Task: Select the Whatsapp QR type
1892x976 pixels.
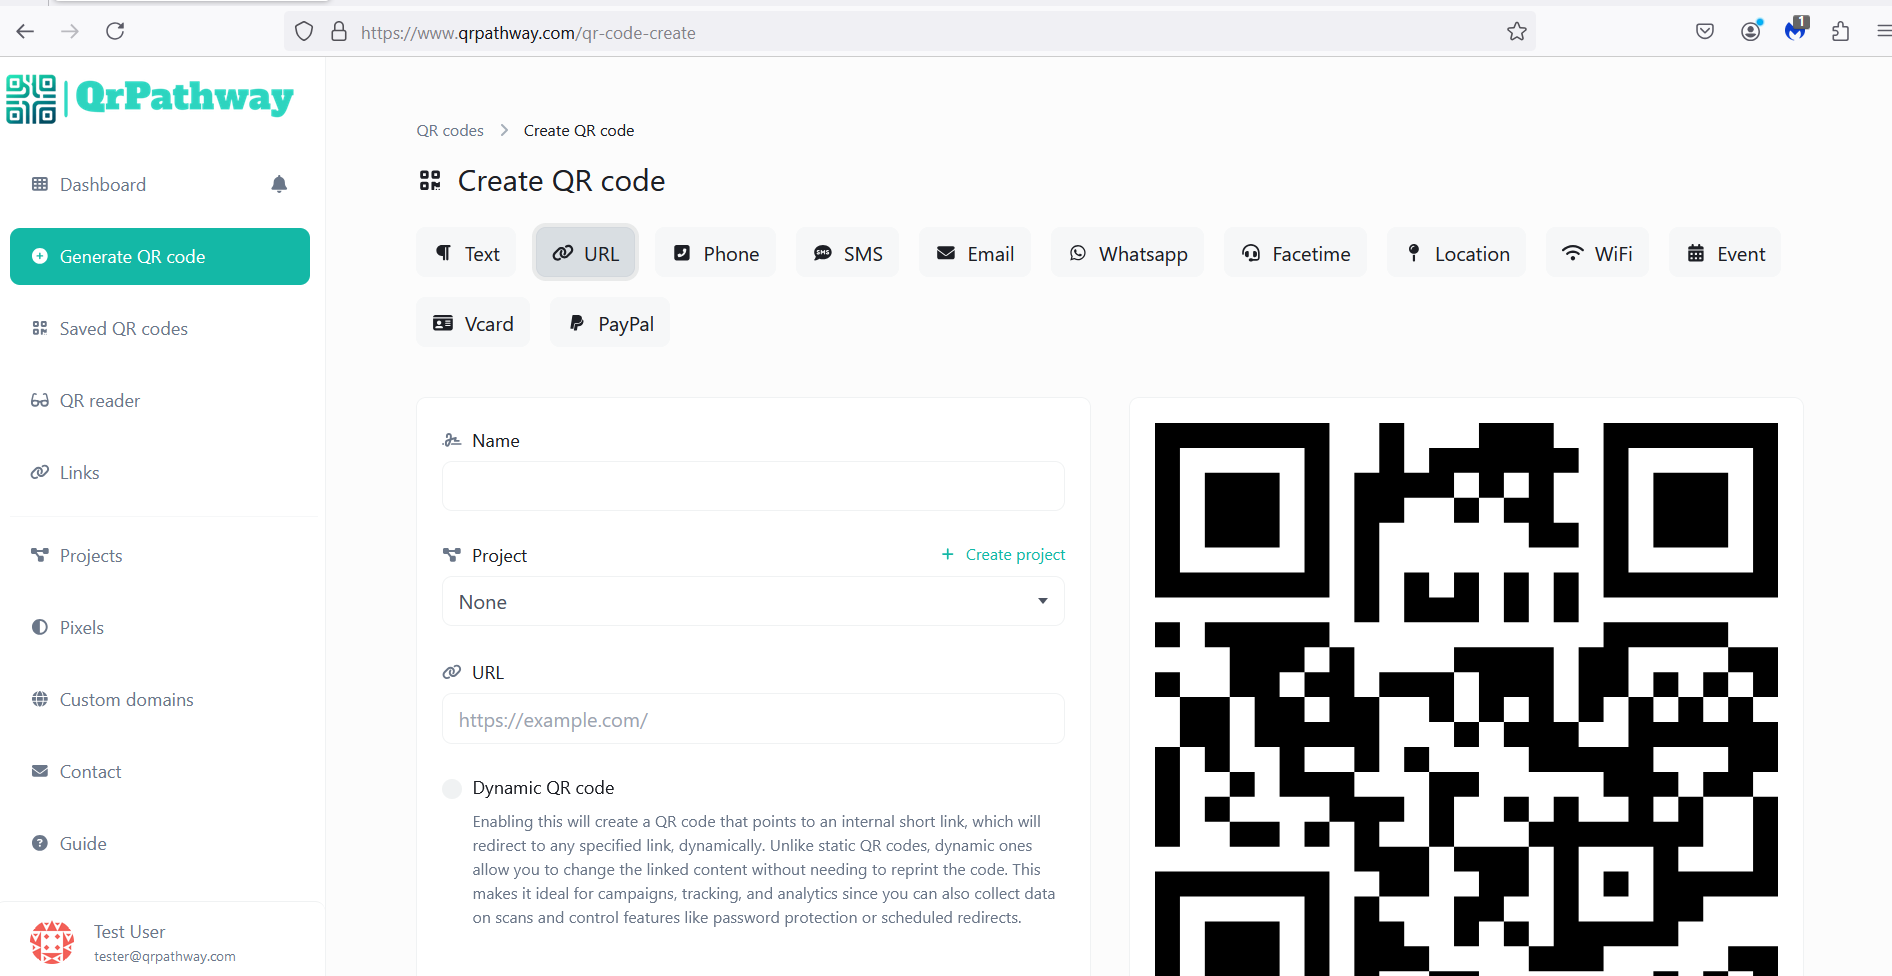Action: click(x=1127, y=254)
